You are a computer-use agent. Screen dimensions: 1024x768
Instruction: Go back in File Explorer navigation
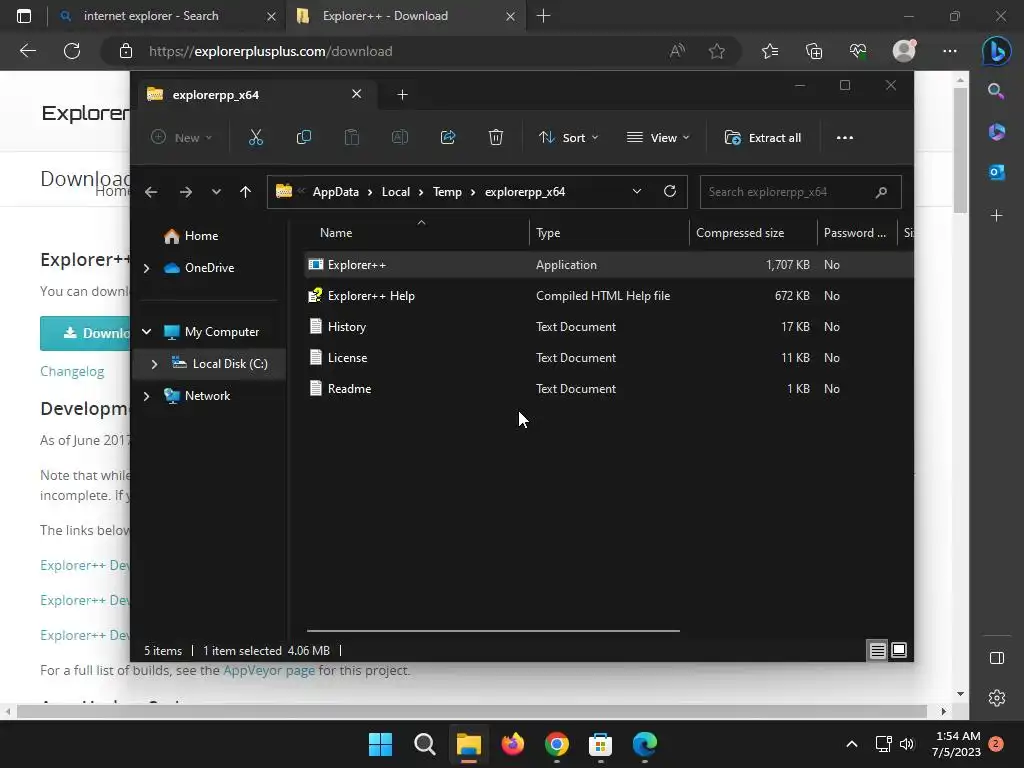(151, 192)
